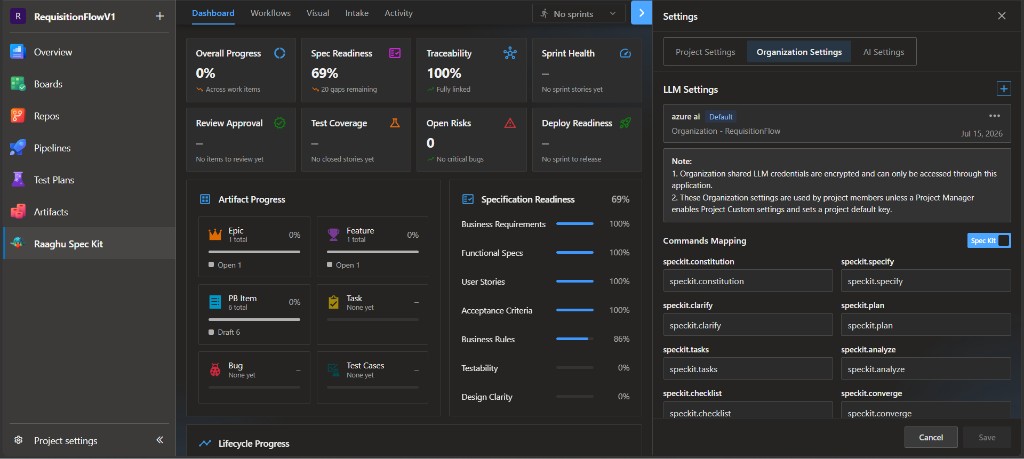
Task: Click the plus icon next to RequisitionFlowV1
Action: (160, 16)
